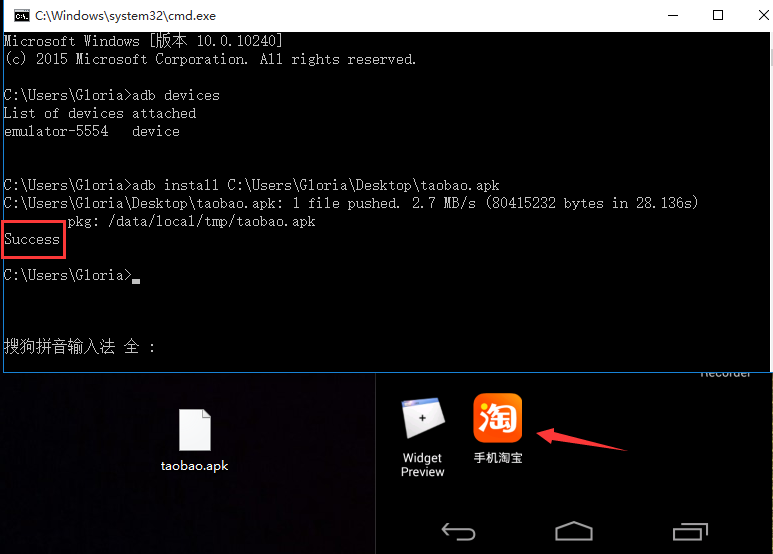Minimize the cmd.exe window
773x554 pixels.
673,15
